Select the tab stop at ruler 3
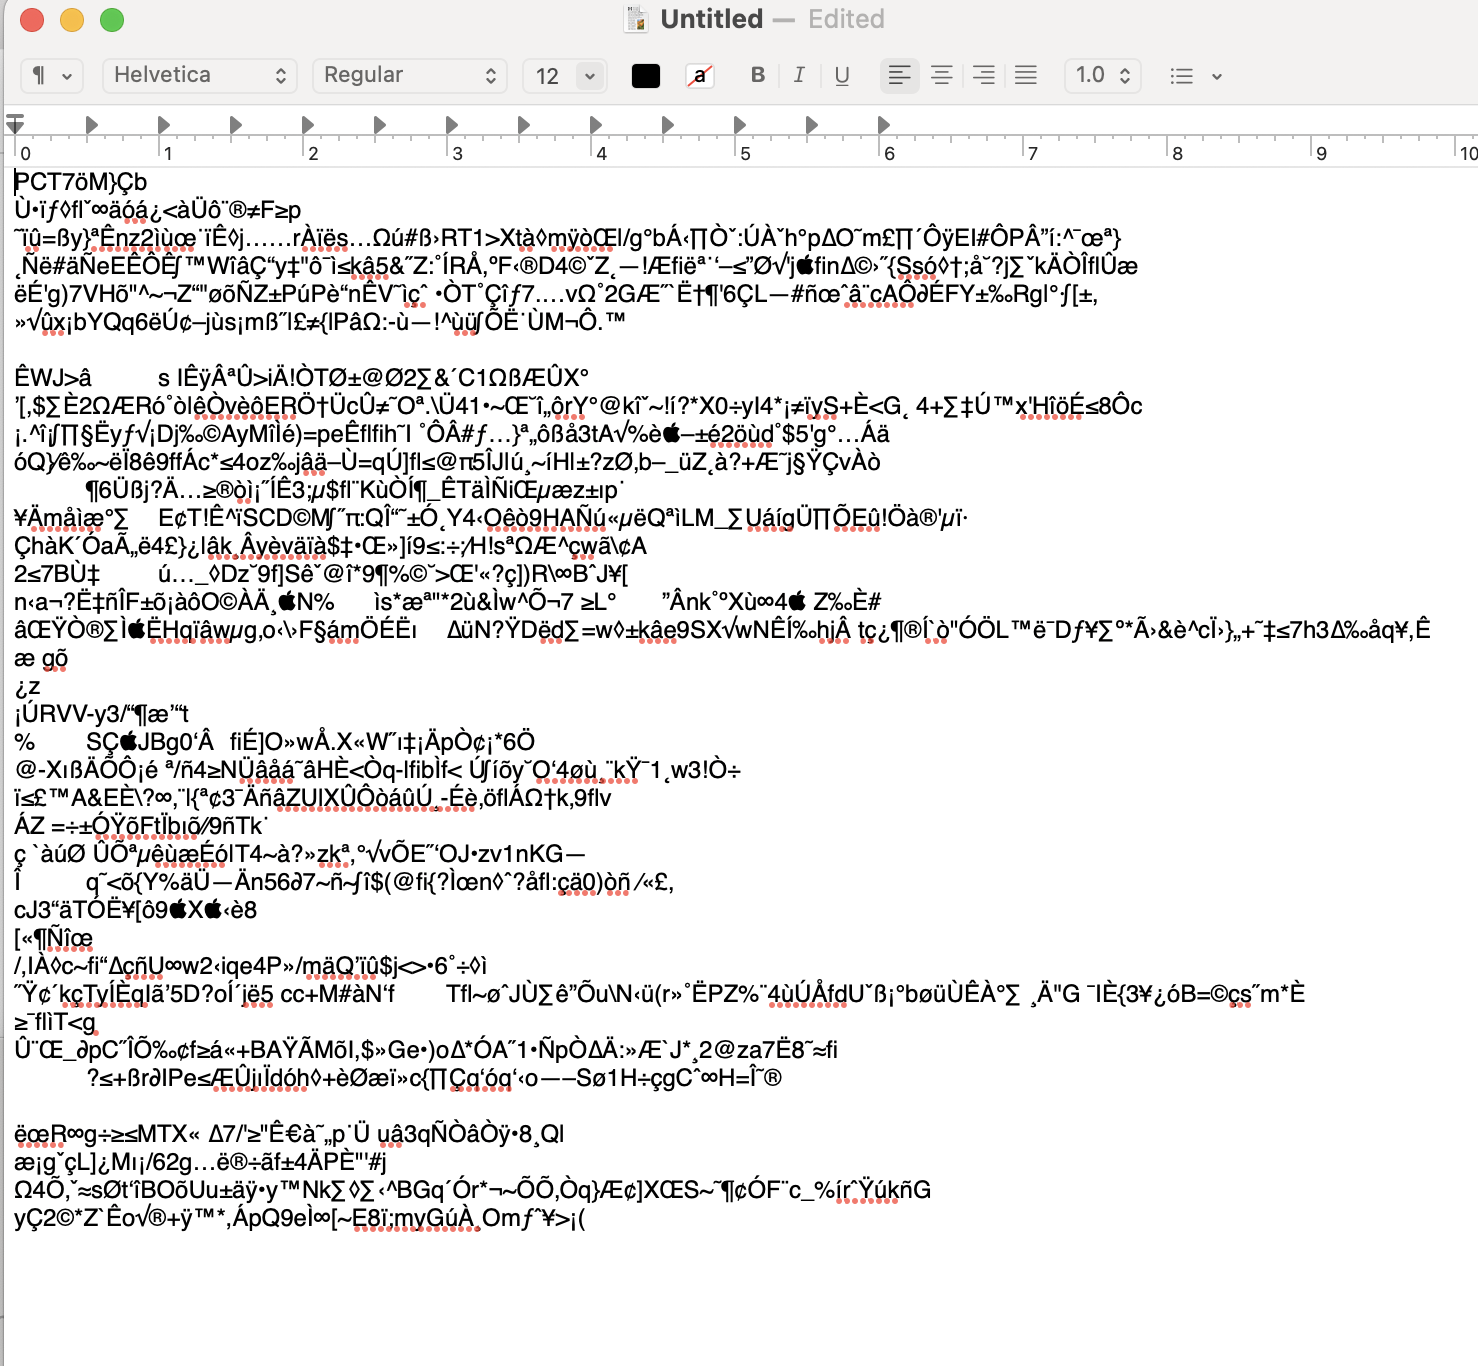 tap(451, 125)
